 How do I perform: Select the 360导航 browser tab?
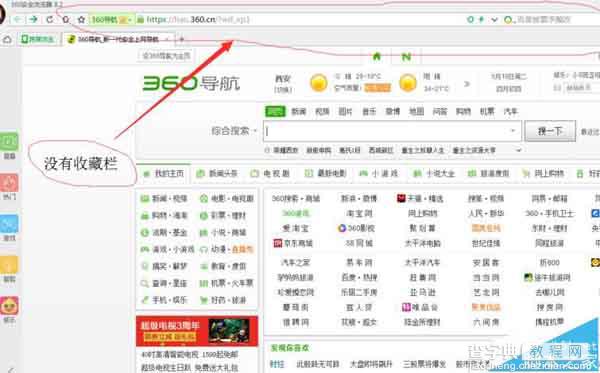click(119, 39)
